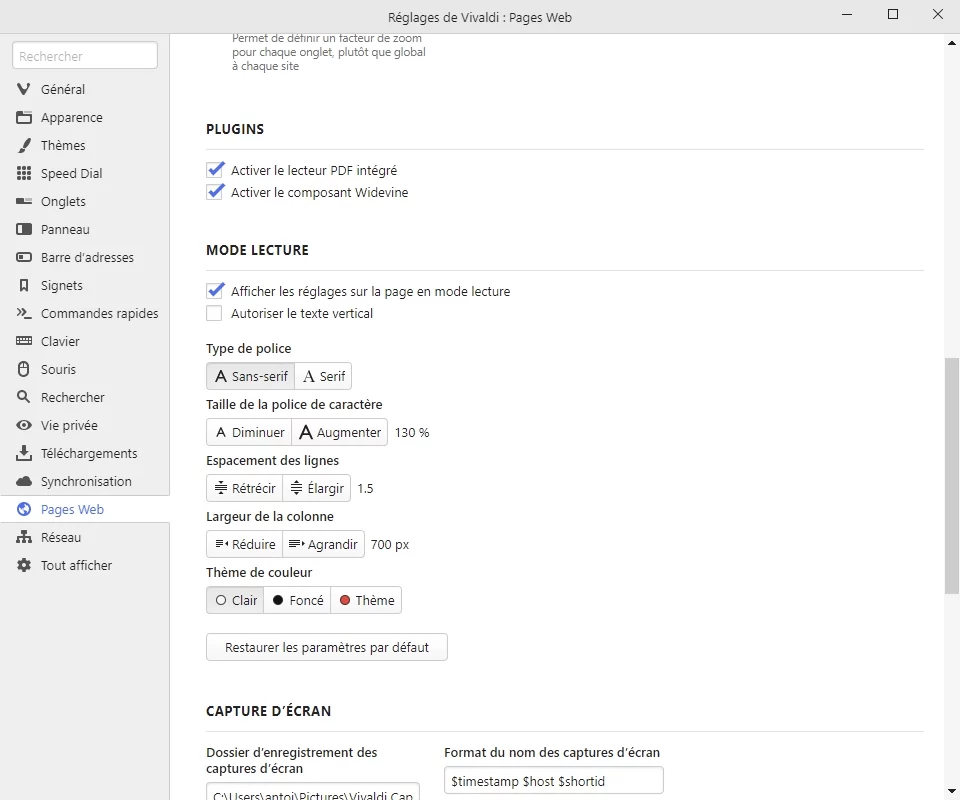Click the Speed Dial grid icon
The image size is (960, 800).
coord(24,173)
